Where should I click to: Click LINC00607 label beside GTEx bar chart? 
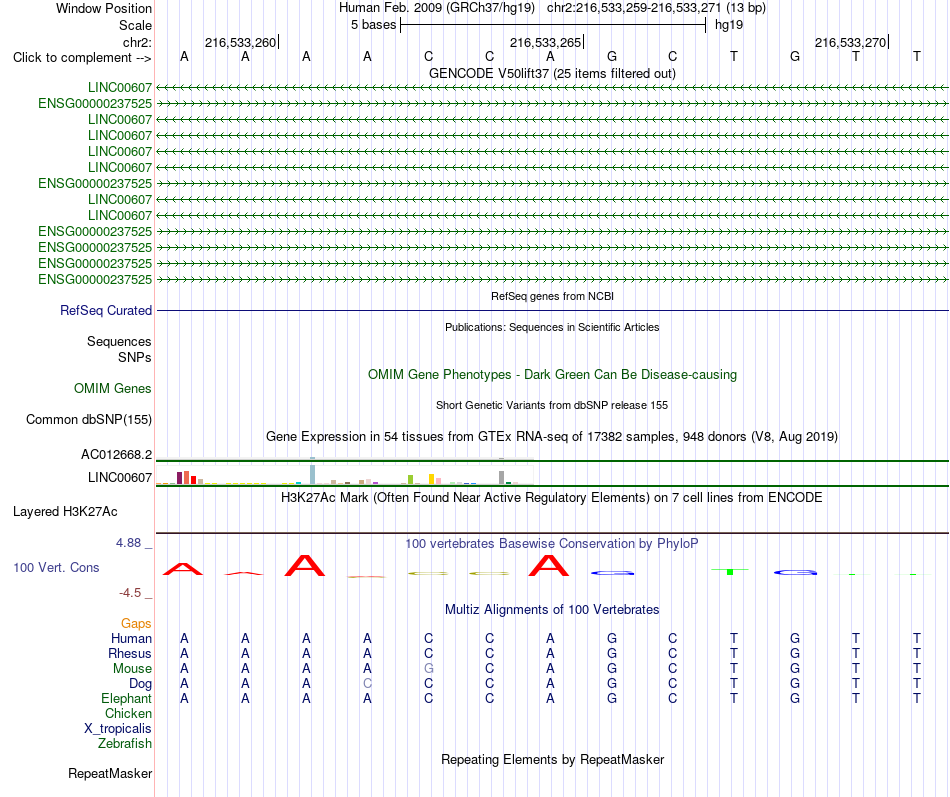[x=120, y=478]
